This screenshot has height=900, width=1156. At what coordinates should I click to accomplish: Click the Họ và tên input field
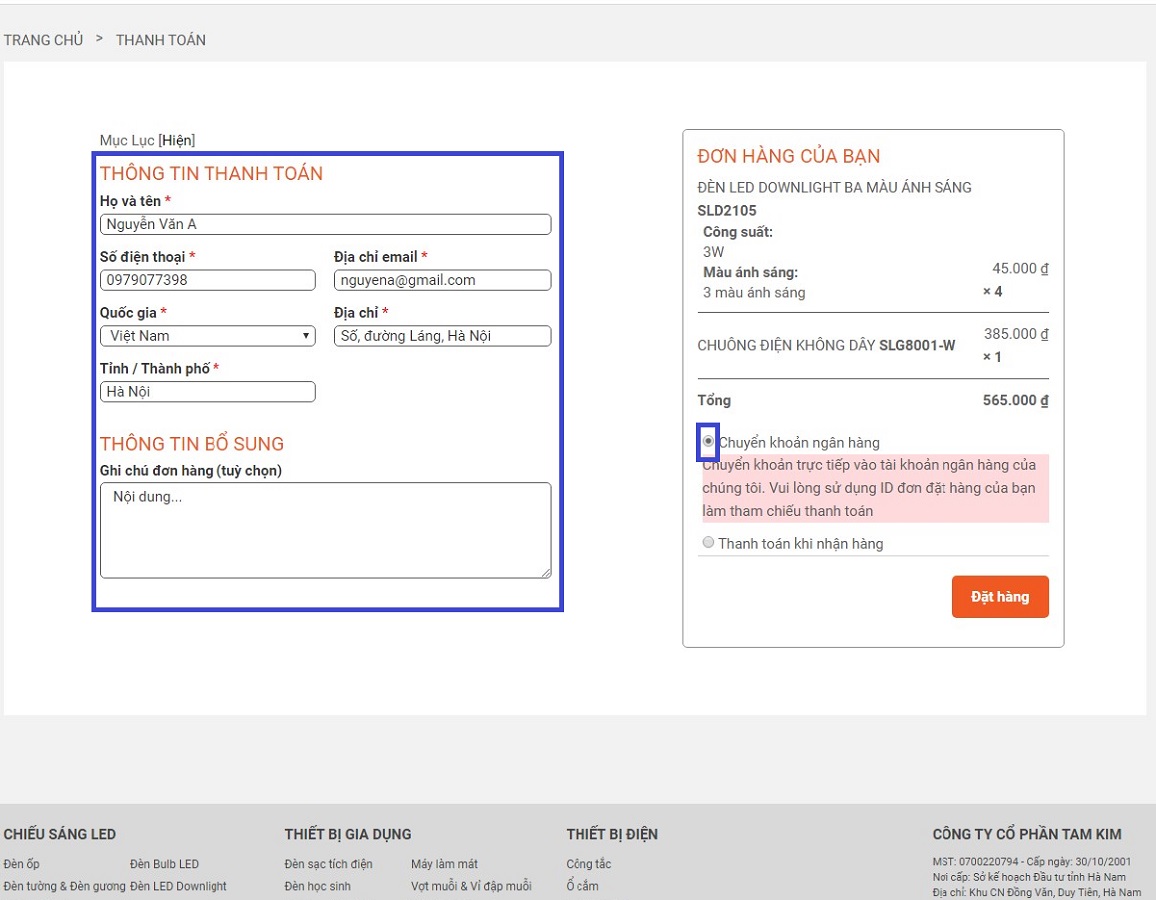click(325, 224)
